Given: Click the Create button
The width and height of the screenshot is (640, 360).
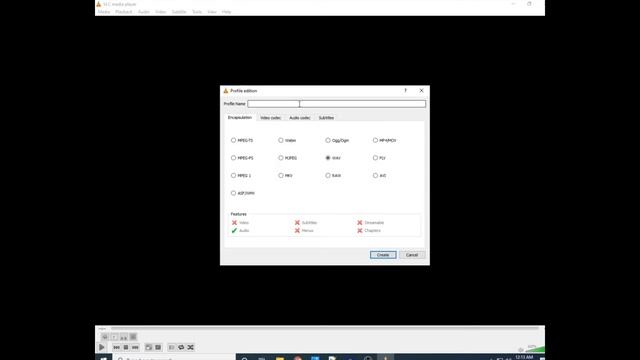Looking at the screenshot, I should [383, 255].
